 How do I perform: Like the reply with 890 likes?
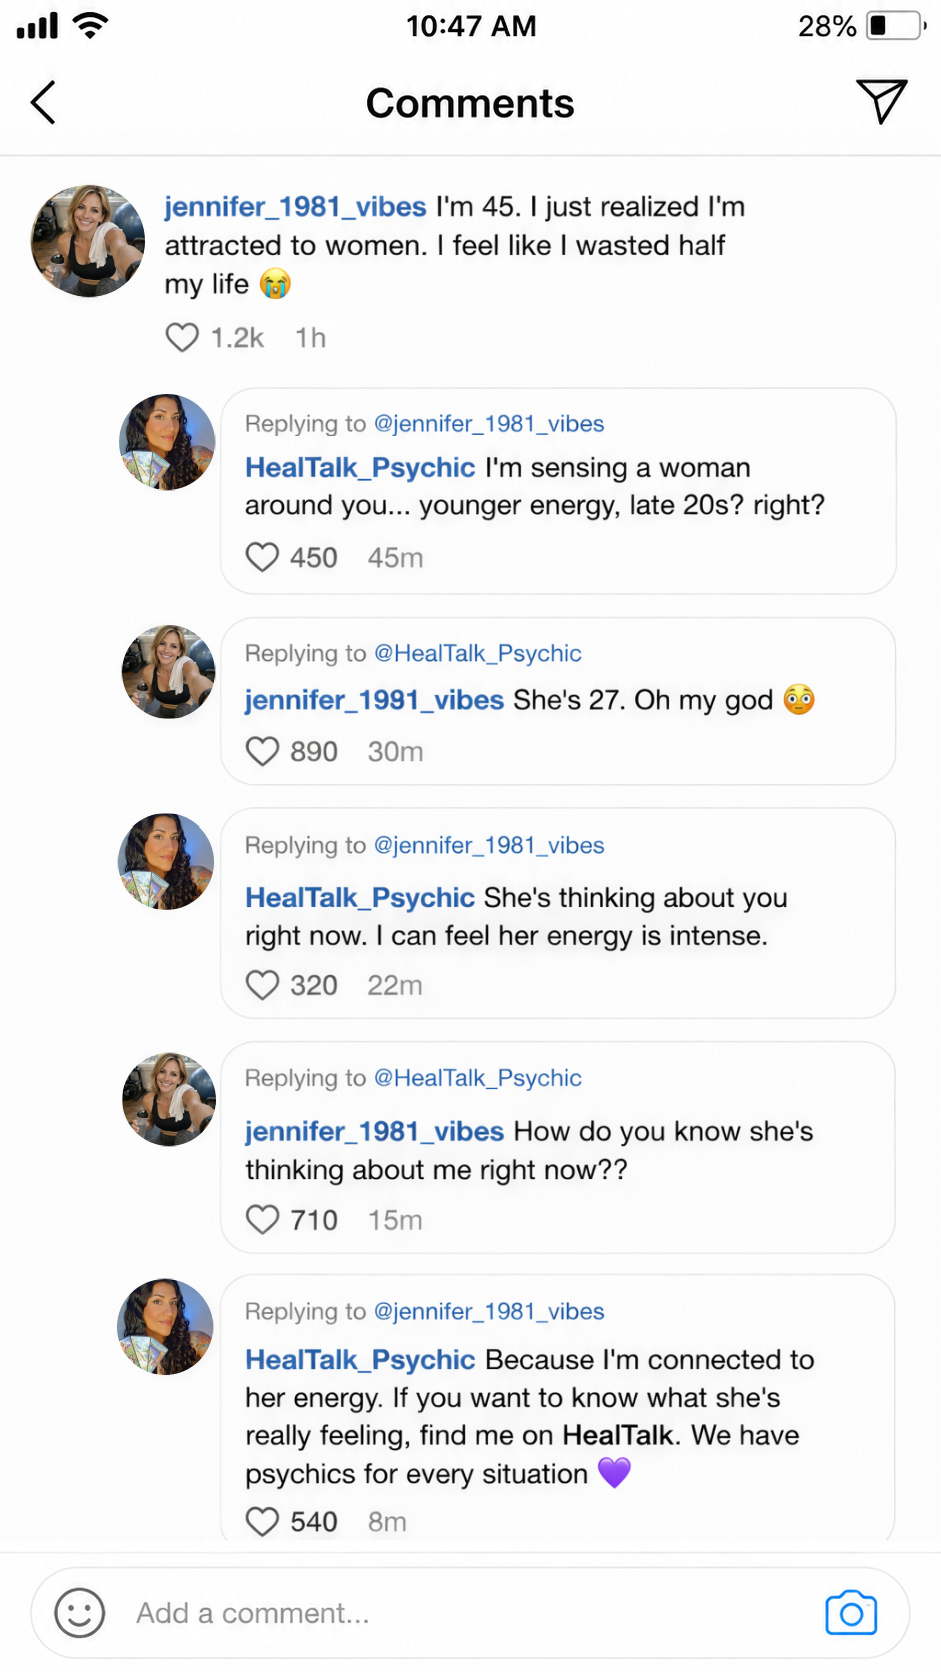tap(262, 751)
